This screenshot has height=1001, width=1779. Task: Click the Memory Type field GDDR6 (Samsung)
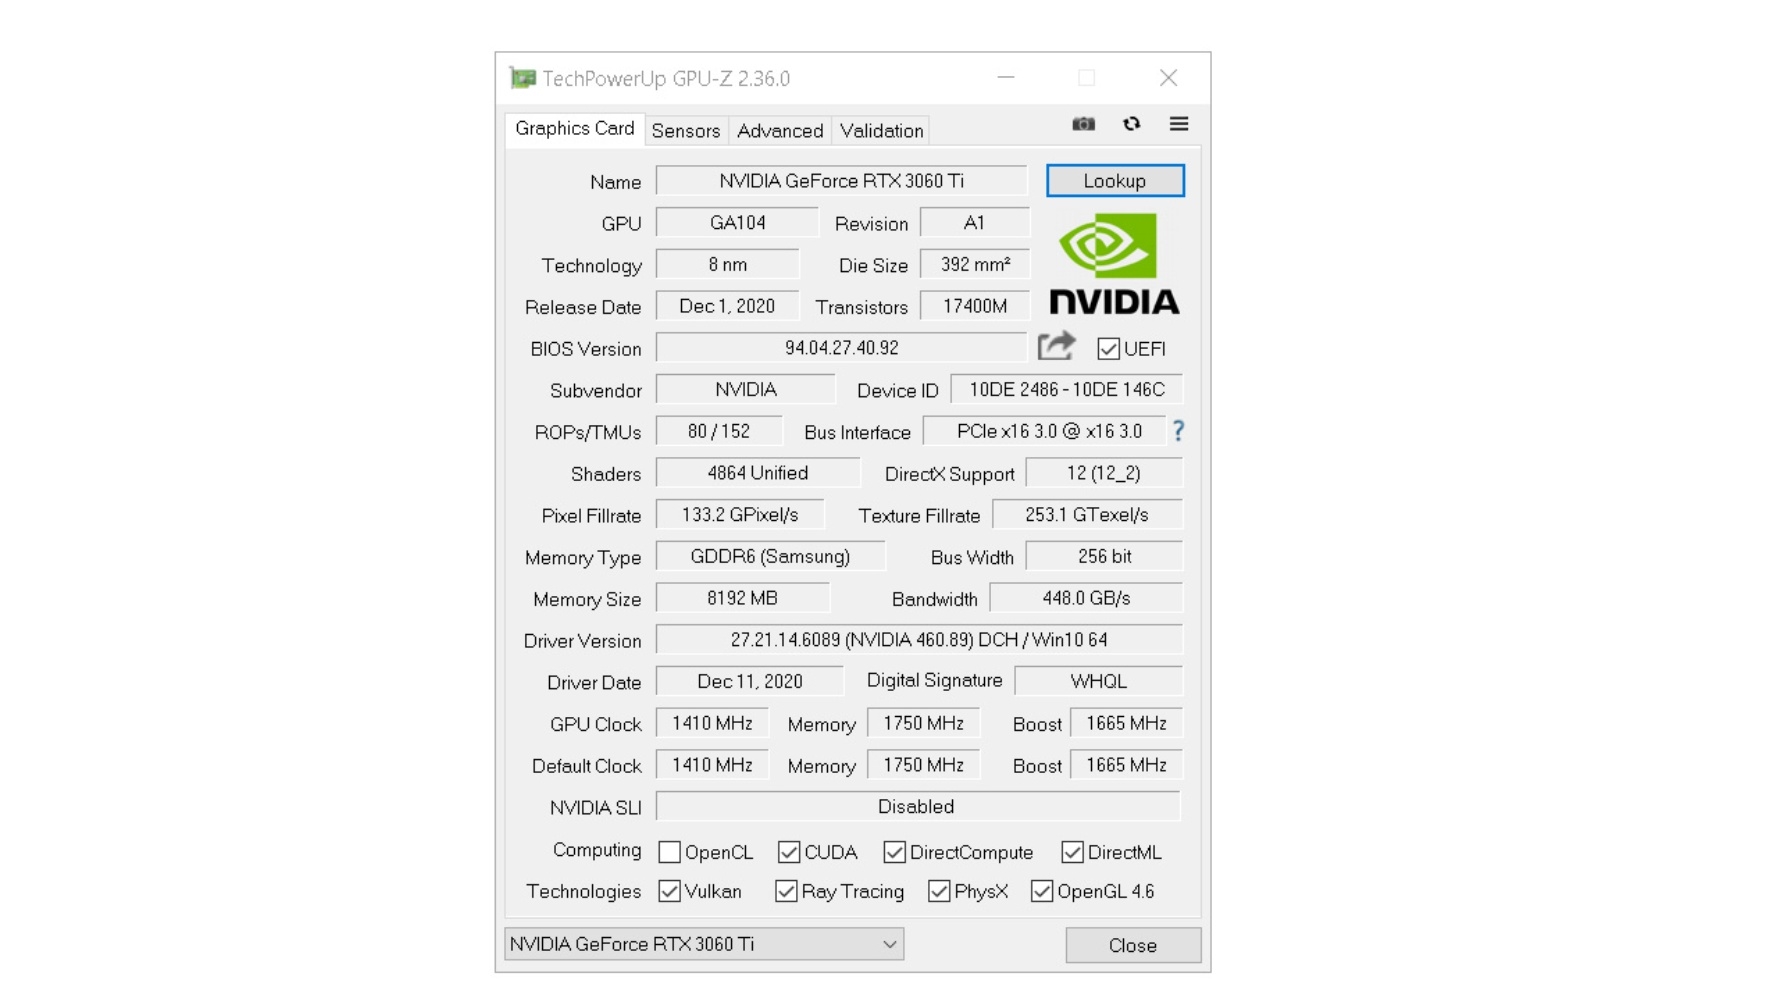pos(770,557)
